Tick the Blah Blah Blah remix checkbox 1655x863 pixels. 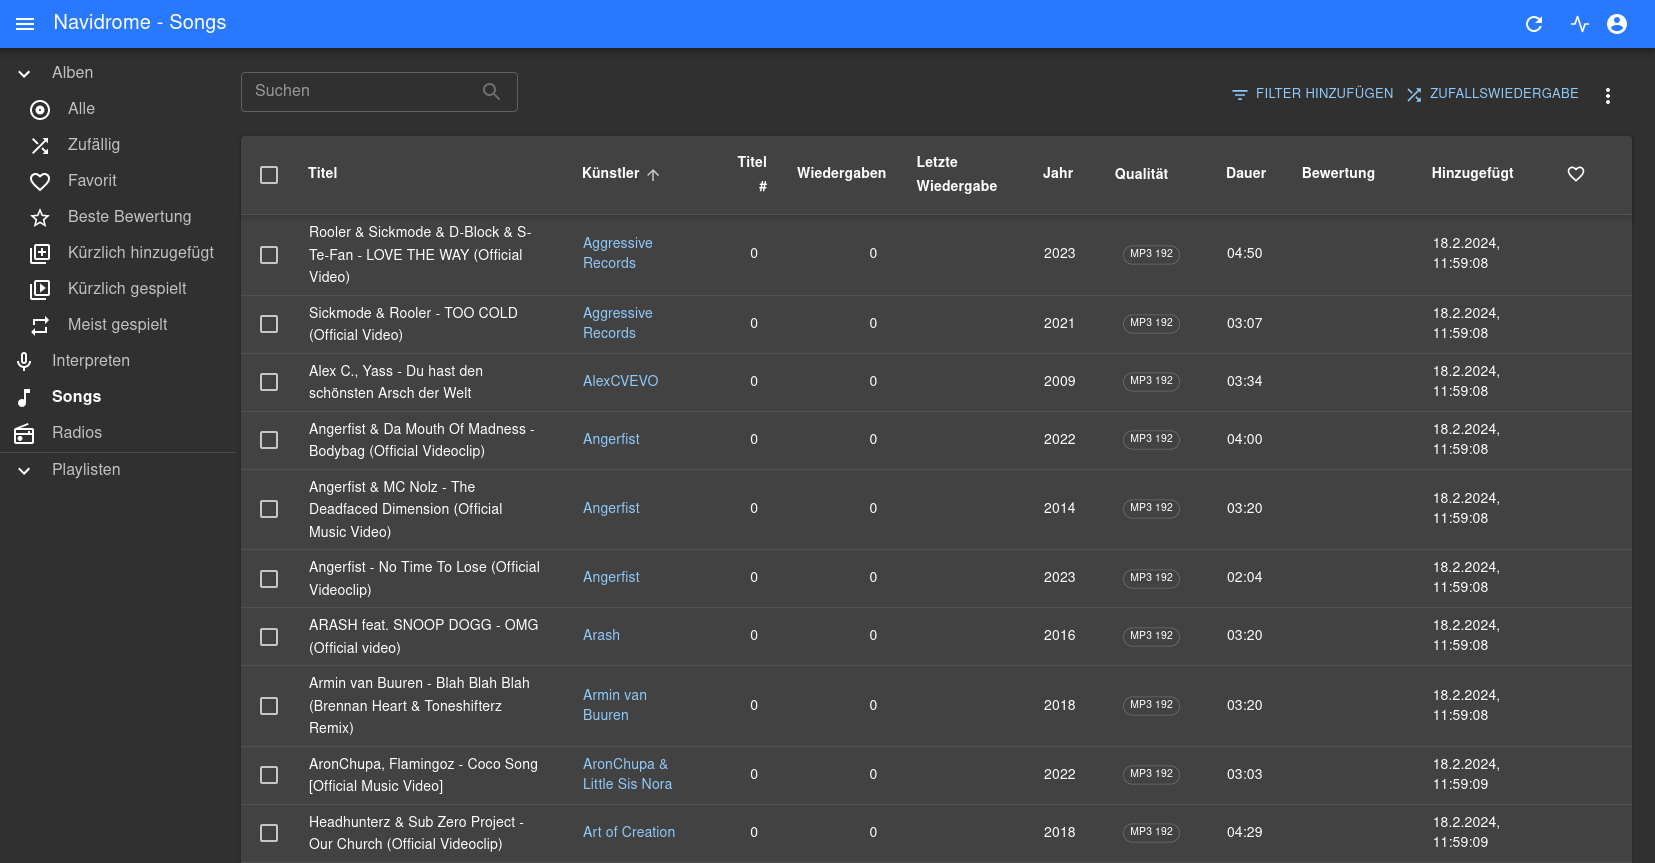(269, 706)
